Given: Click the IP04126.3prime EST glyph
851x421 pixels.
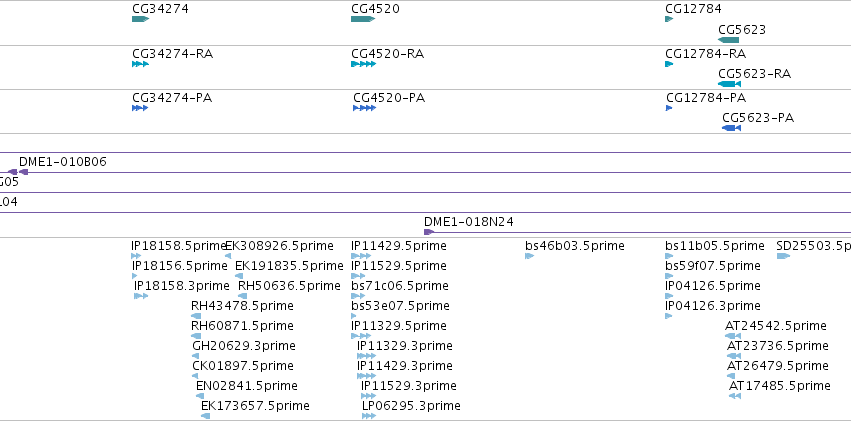Looking at the screenshot, I should (669, 316).
